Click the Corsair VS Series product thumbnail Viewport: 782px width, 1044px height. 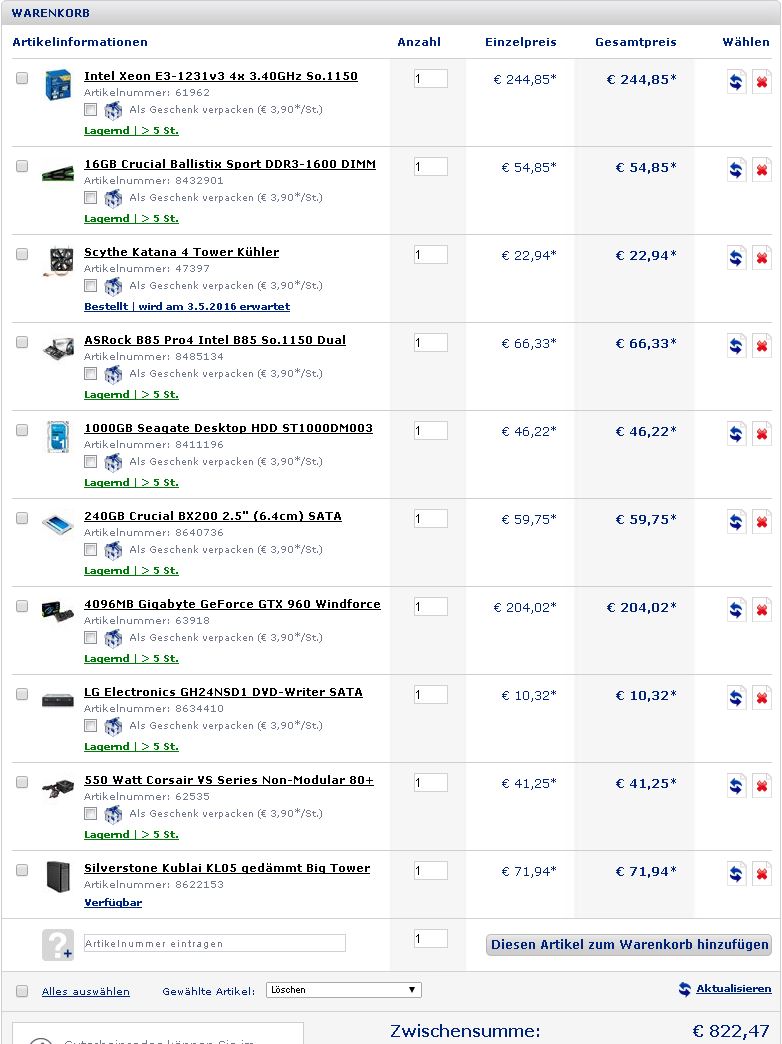(58, 788)
